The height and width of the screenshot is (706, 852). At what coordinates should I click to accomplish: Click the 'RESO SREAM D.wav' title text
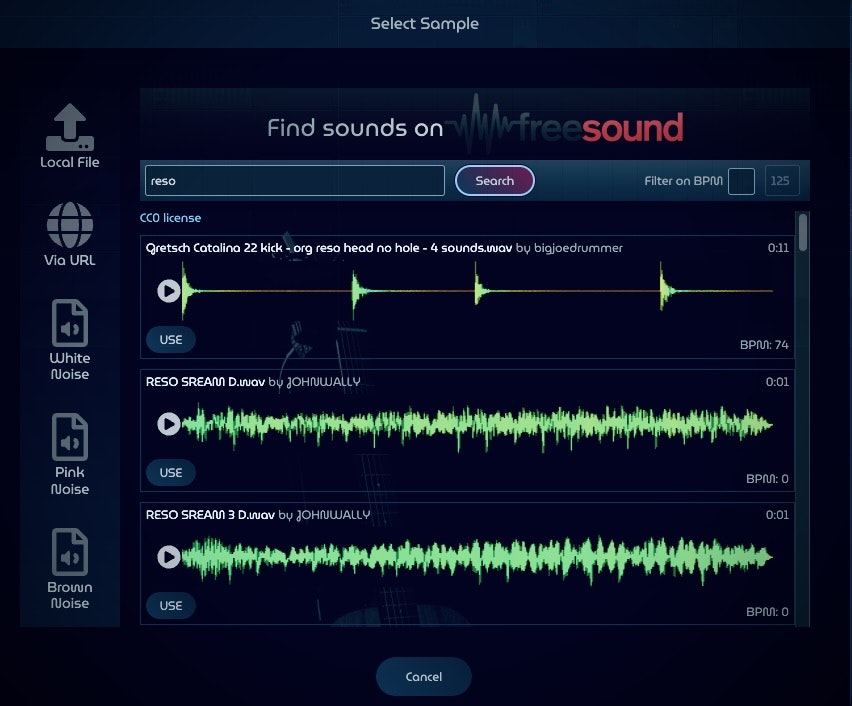[205, 382]
